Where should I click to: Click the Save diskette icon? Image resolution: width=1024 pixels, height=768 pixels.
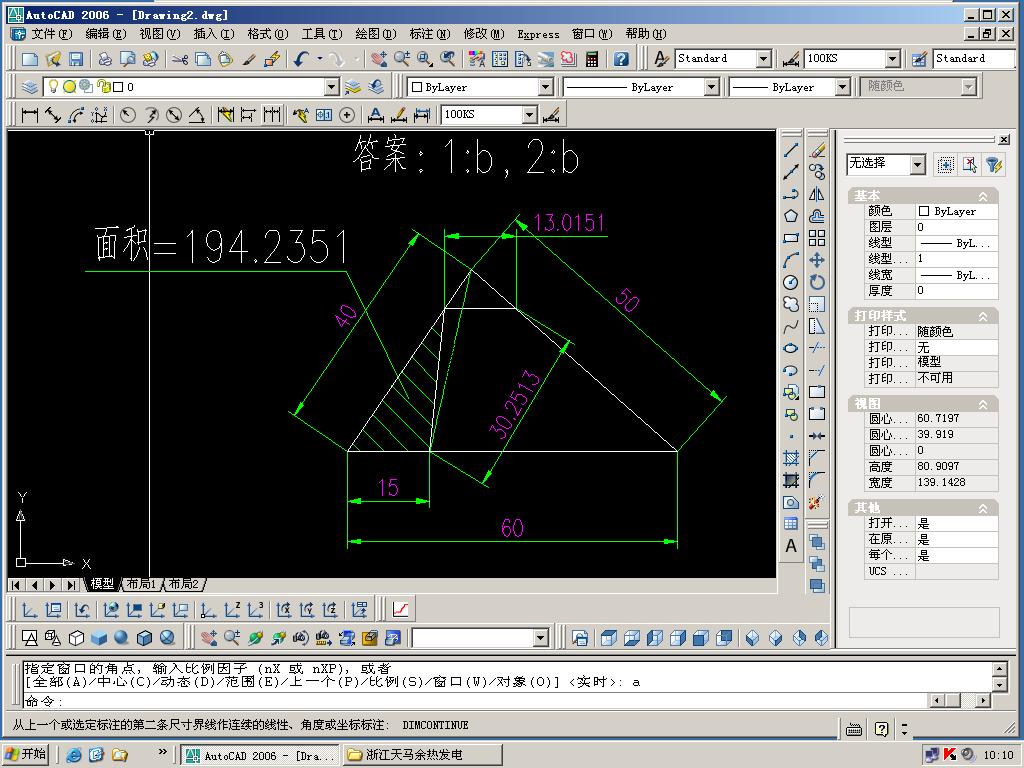click(x=76, y=59)
